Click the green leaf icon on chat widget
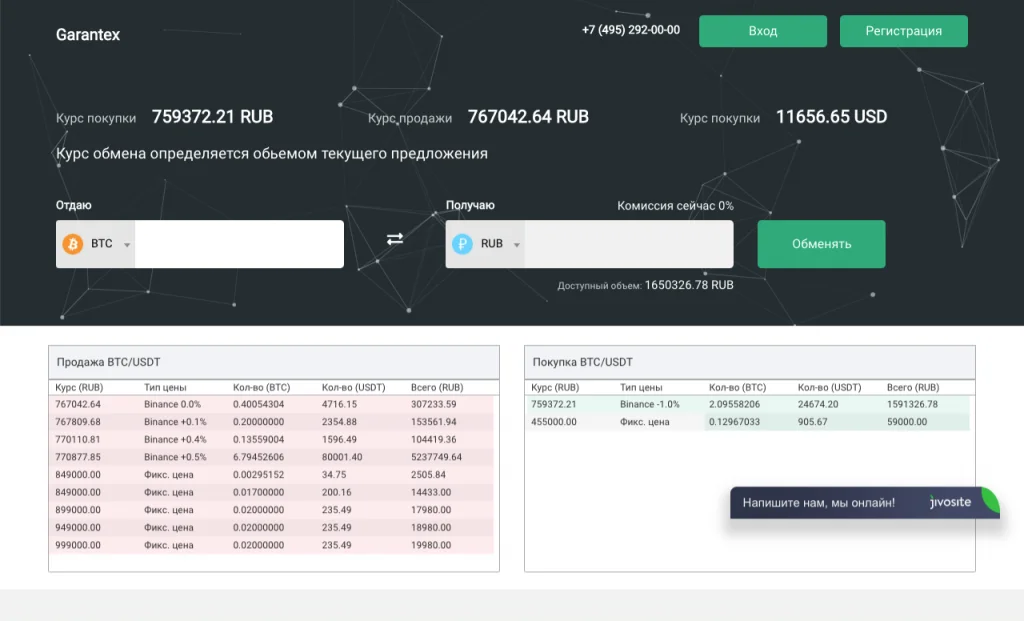The height and width of the screenshot is (621, 1024). tap(990, 500)
